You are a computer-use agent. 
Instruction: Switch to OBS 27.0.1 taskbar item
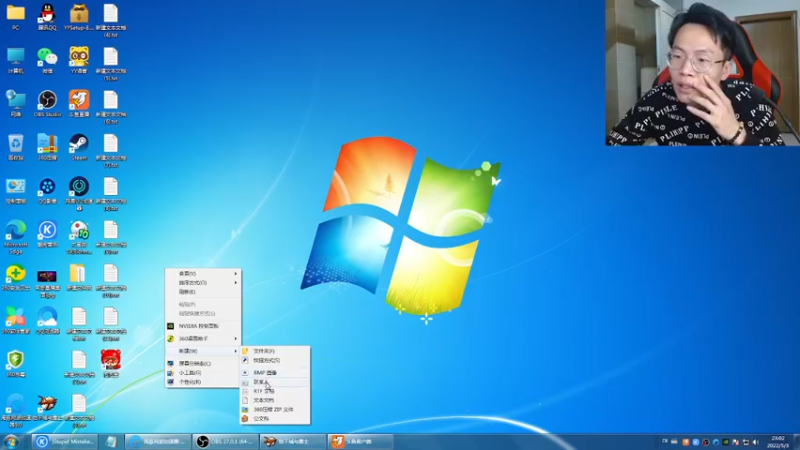[x=226, y=441]
